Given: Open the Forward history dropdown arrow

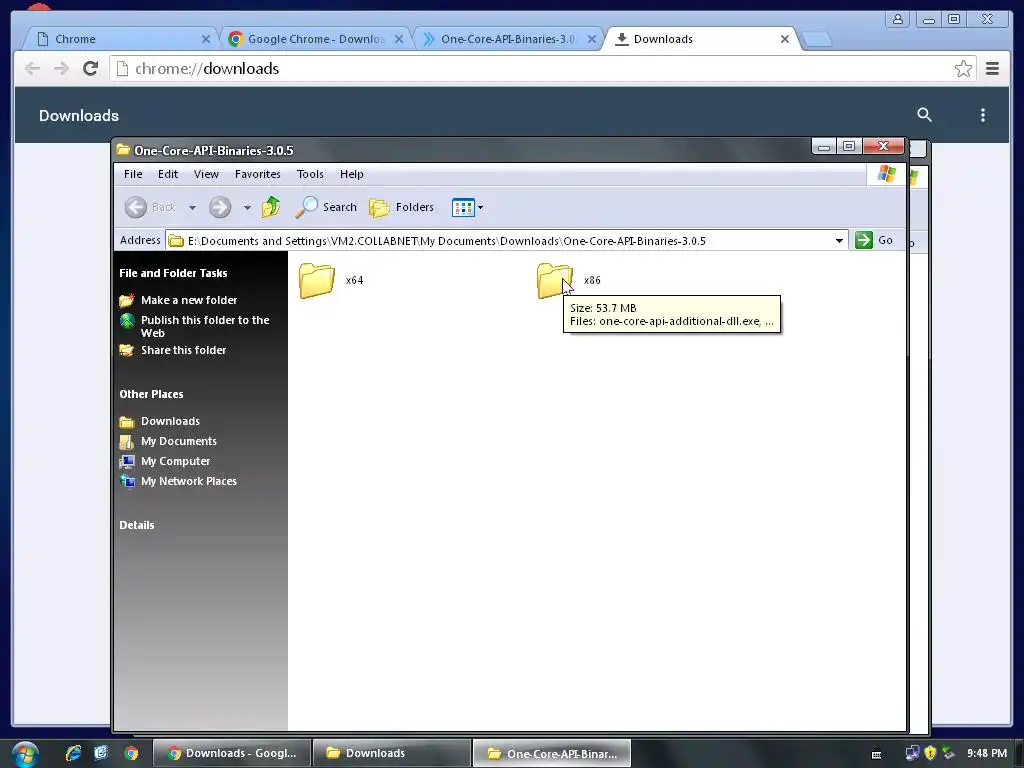Looking at the screenshot, I should click(x=248, y=208).
